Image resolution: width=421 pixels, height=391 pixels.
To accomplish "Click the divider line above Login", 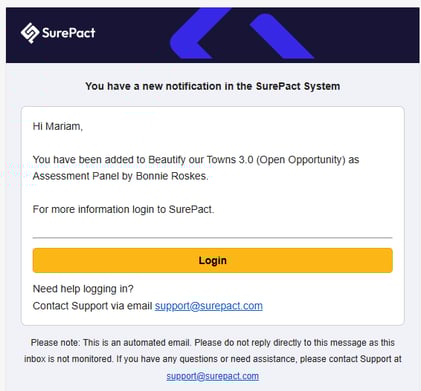I will tap(213, 238).
